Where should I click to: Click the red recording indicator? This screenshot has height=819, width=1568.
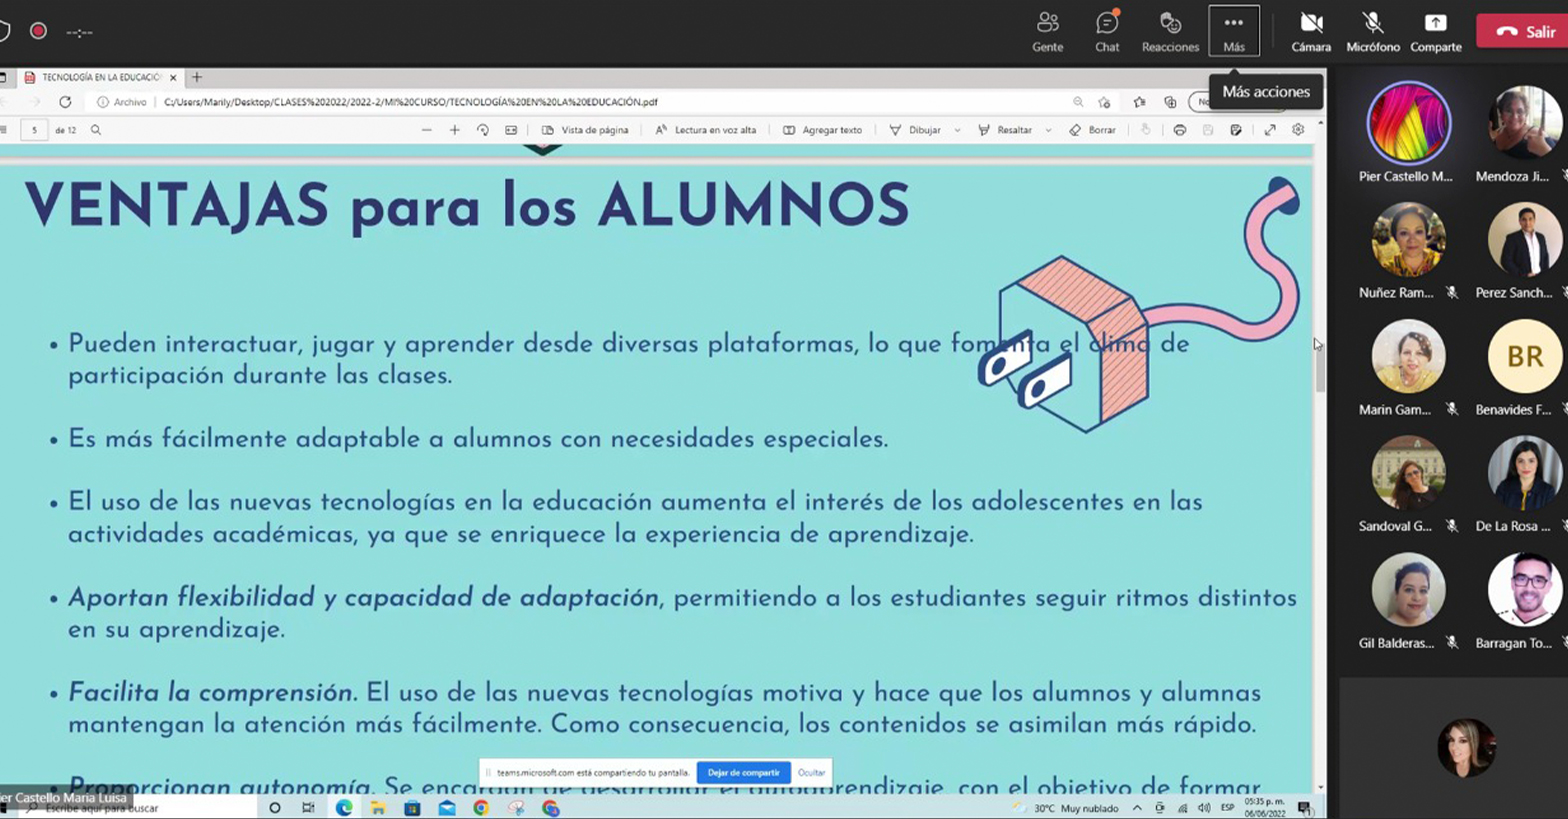(x=38, y=31)
